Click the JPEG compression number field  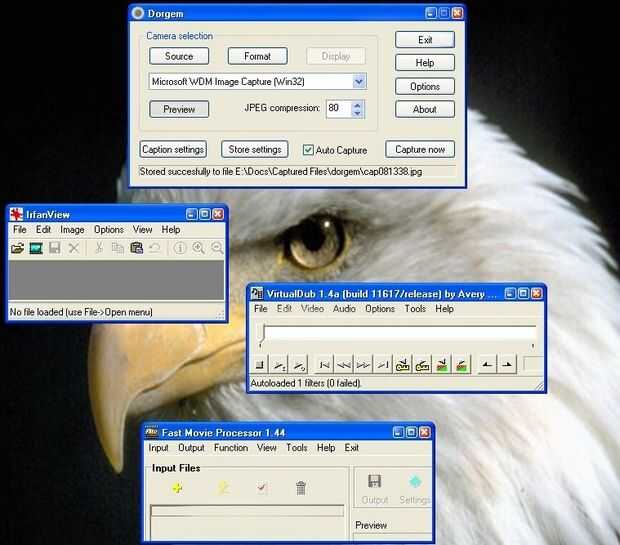[339, 108]
